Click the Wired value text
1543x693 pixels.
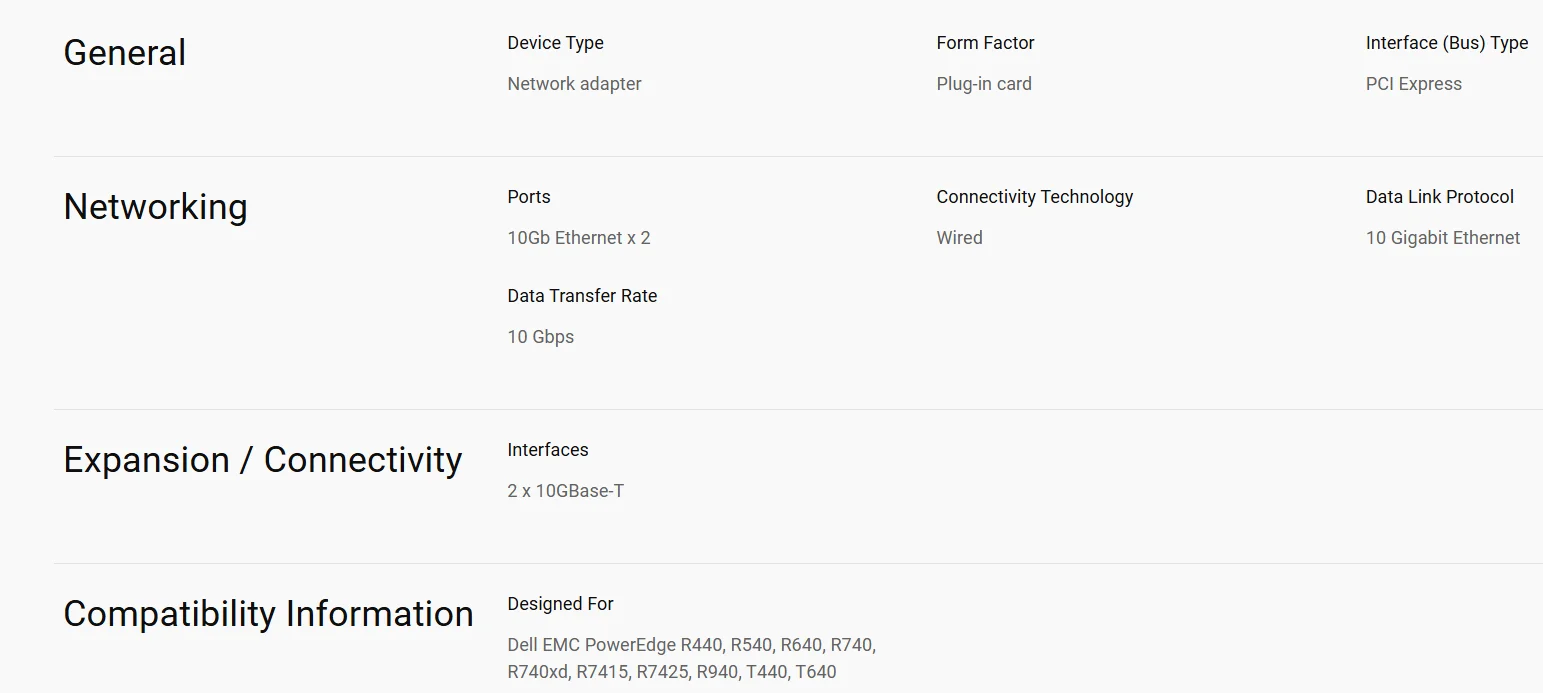960,238
